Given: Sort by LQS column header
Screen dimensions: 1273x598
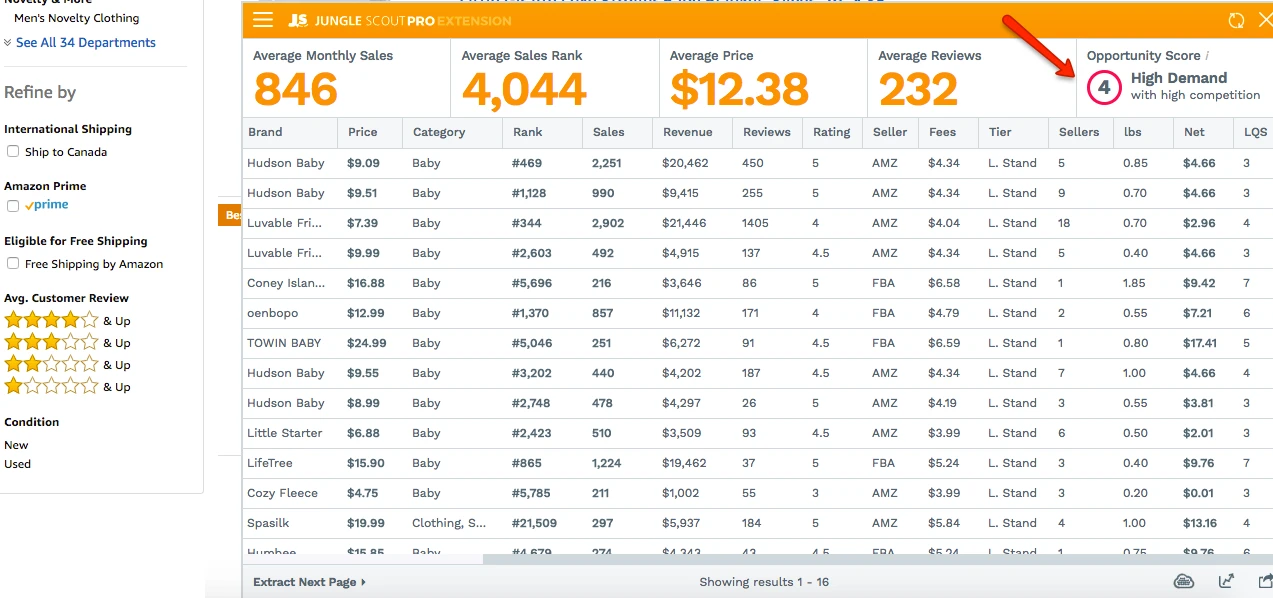Looking at the screenshot, I should (x=1255, y=132).
